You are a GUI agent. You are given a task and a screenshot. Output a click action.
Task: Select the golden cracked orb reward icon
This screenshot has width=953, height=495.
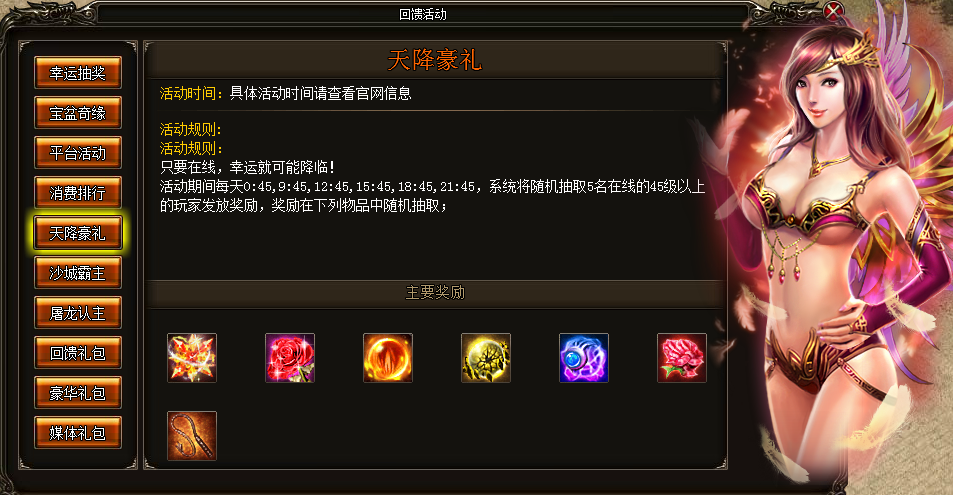(486, 358)
